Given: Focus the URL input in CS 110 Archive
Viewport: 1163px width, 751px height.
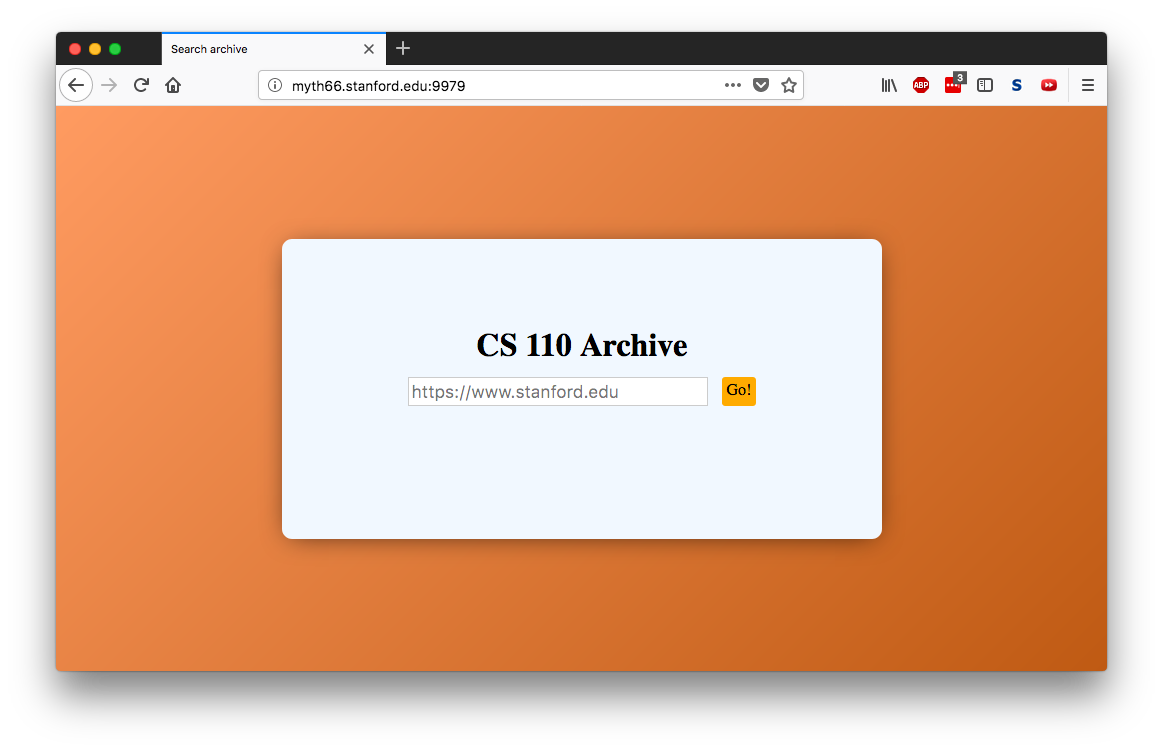Looking at the screenshot, I should [558, 391].
